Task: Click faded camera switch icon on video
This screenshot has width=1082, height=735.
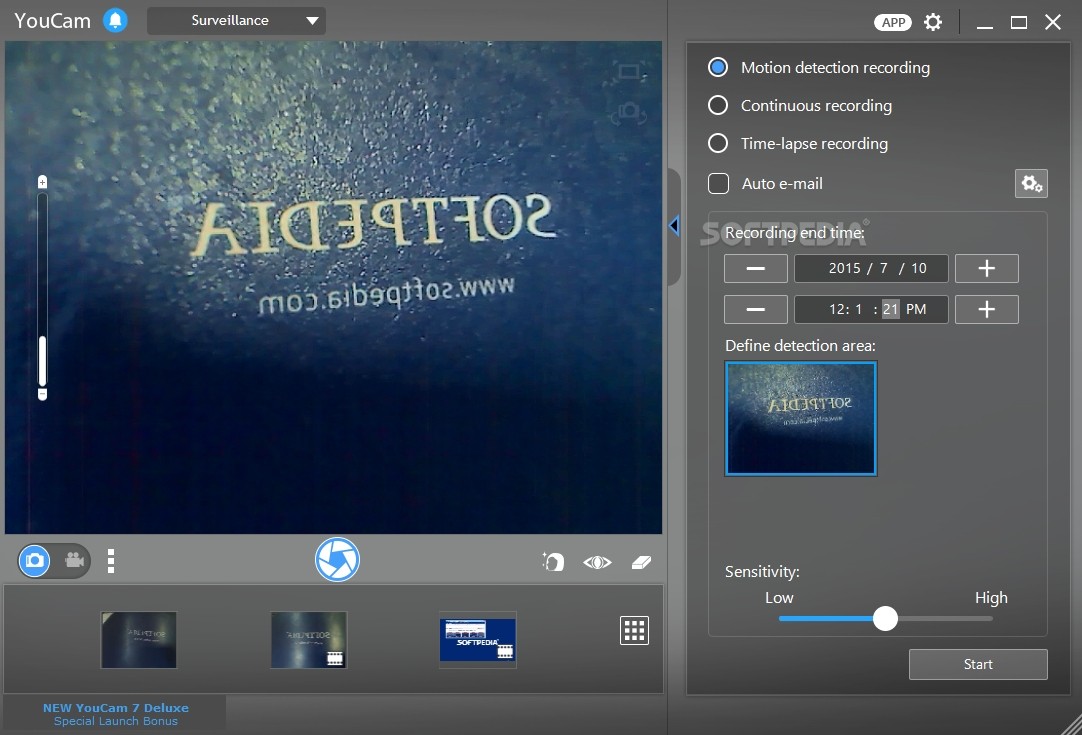Action: click(628, 112)
